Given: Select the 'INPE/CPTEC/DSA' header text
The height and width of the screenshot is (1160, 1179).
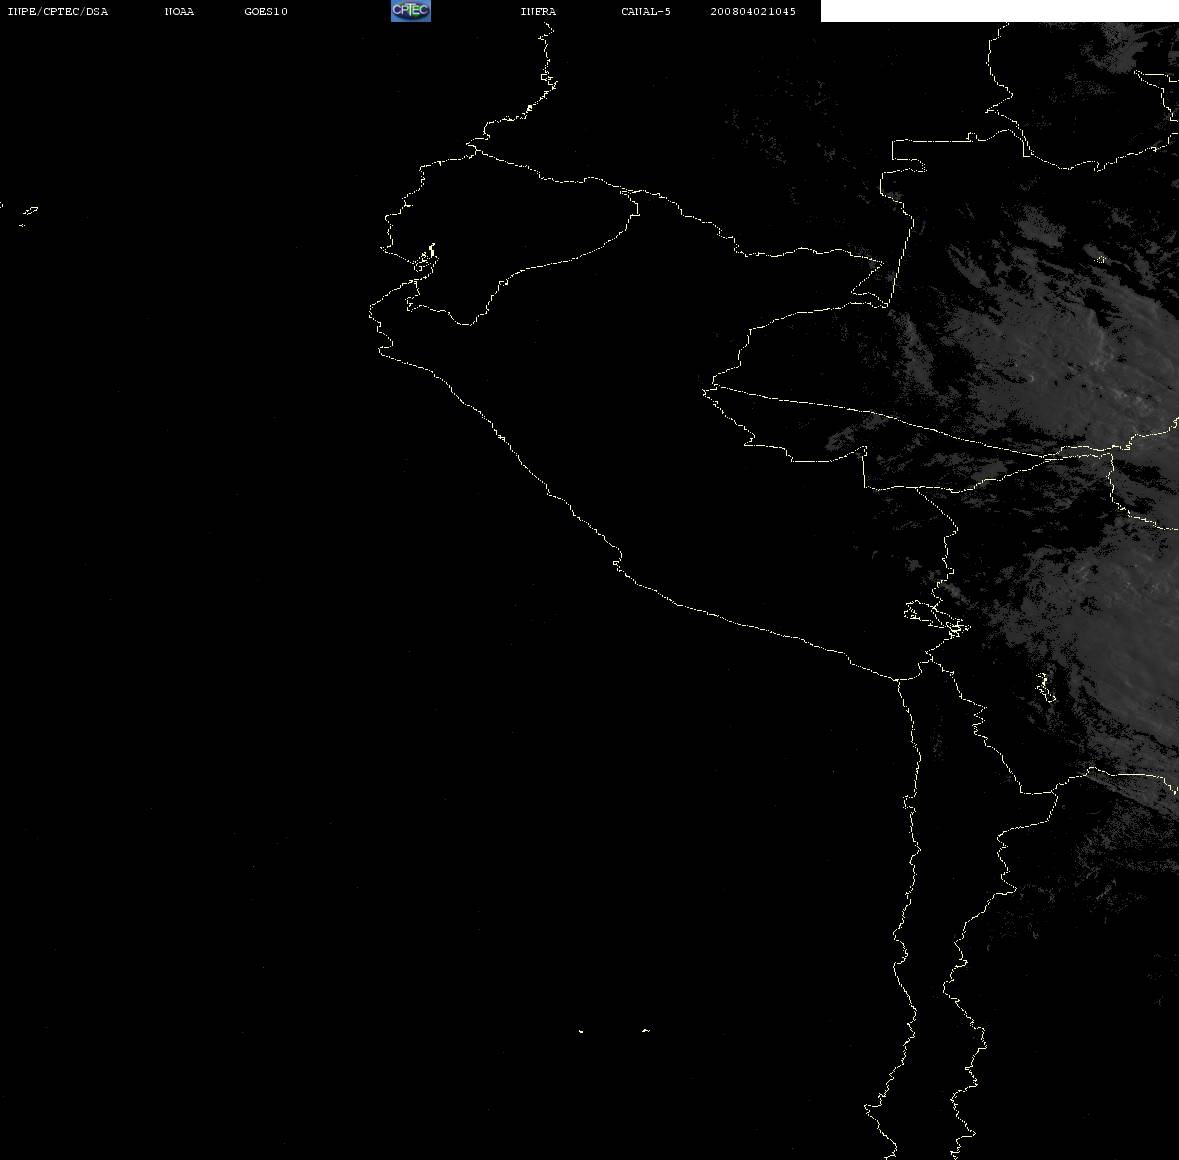Looking at the screenshot, I should (x=58, y=11).
